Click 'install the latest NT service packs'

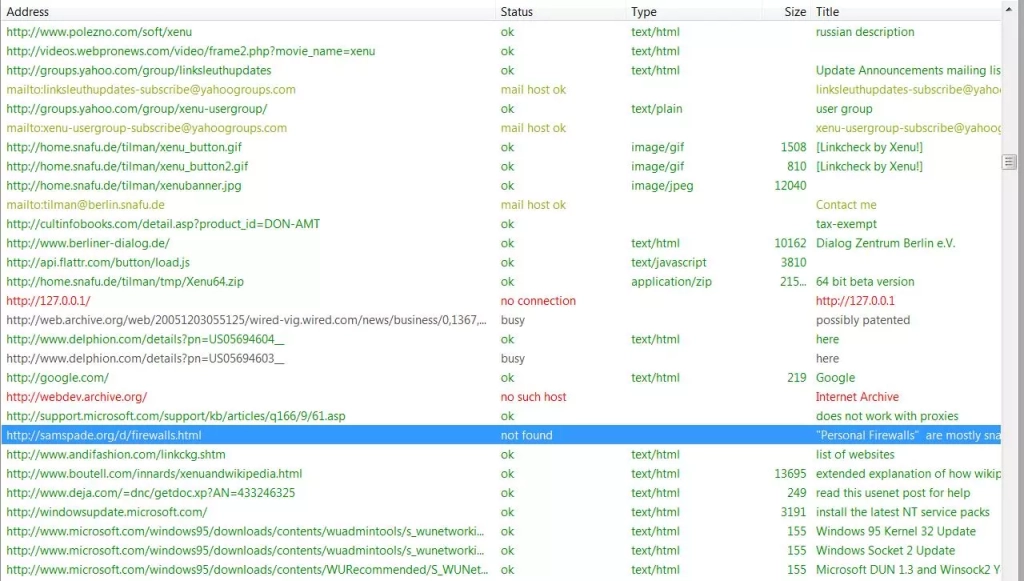(x=903, y=512)
